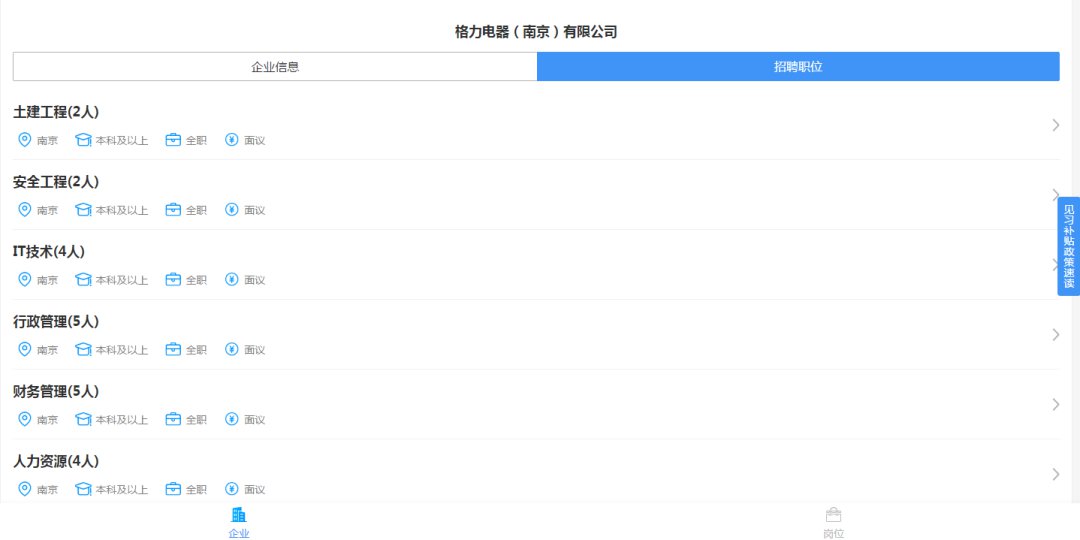Expand 人力资源 row via its right chevron

point(1056,474)
